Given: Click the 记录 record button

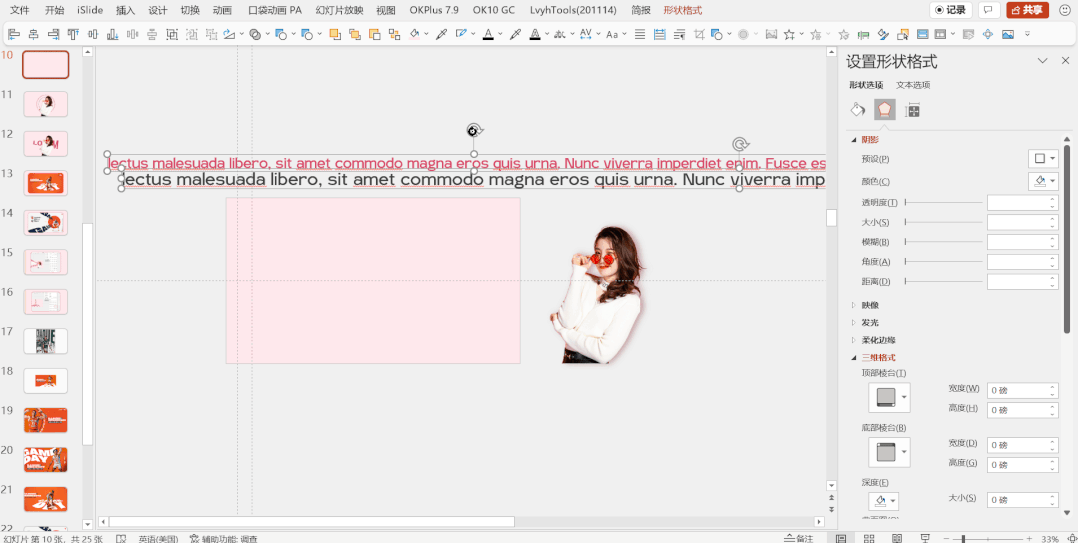Looking at the screenshot, I should pos(950,10).
